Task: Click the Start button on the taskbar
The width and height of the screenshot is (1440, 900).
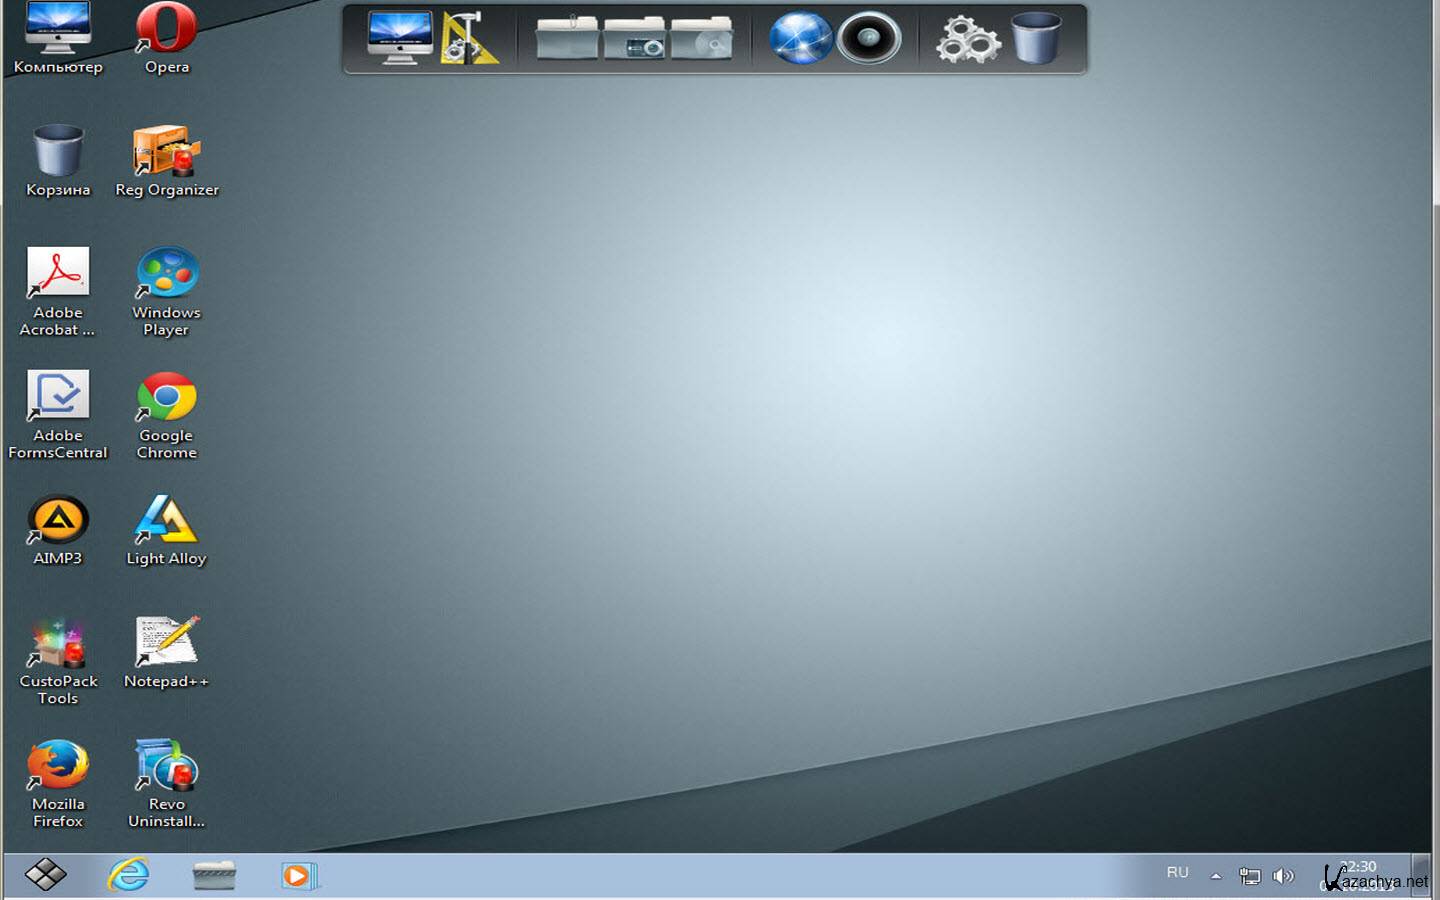Action: click(45, 875)
